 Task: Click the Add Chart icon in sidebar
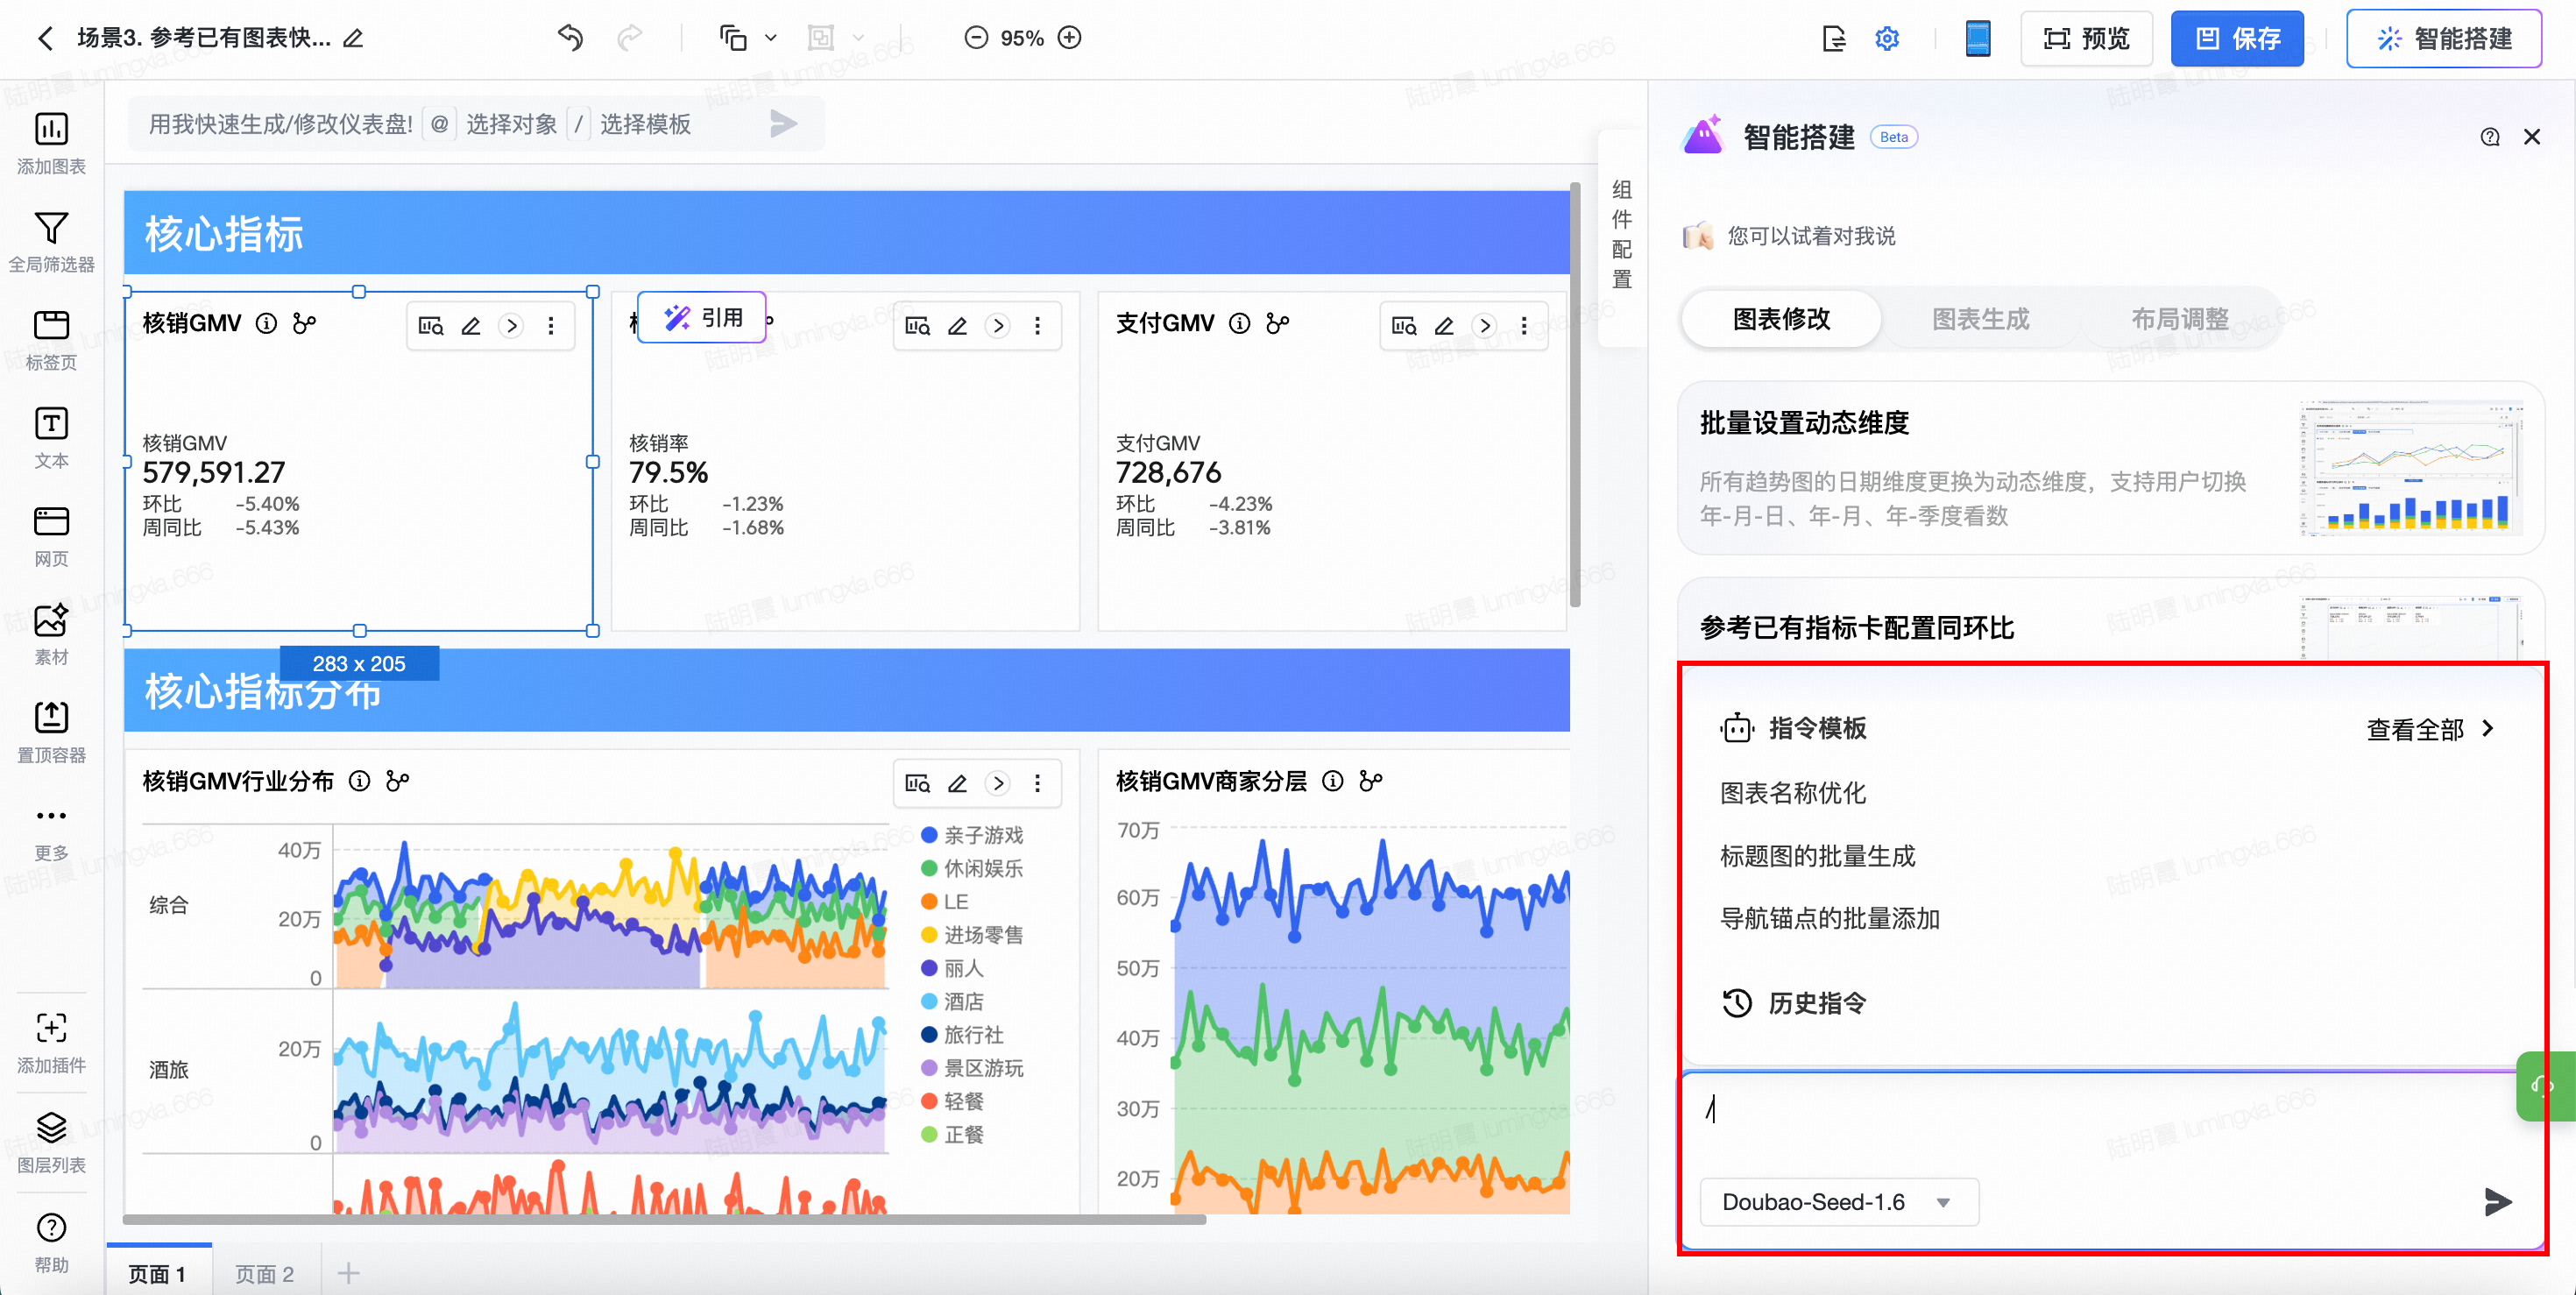pos(51,130)
